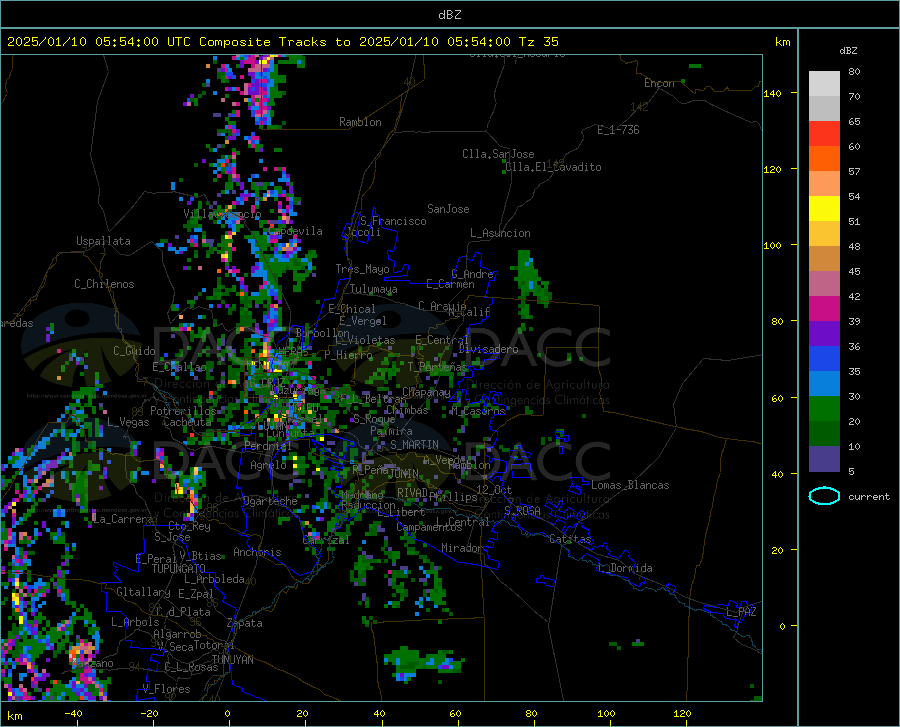Click the 'Tulumaya' map label

point(374,289)
